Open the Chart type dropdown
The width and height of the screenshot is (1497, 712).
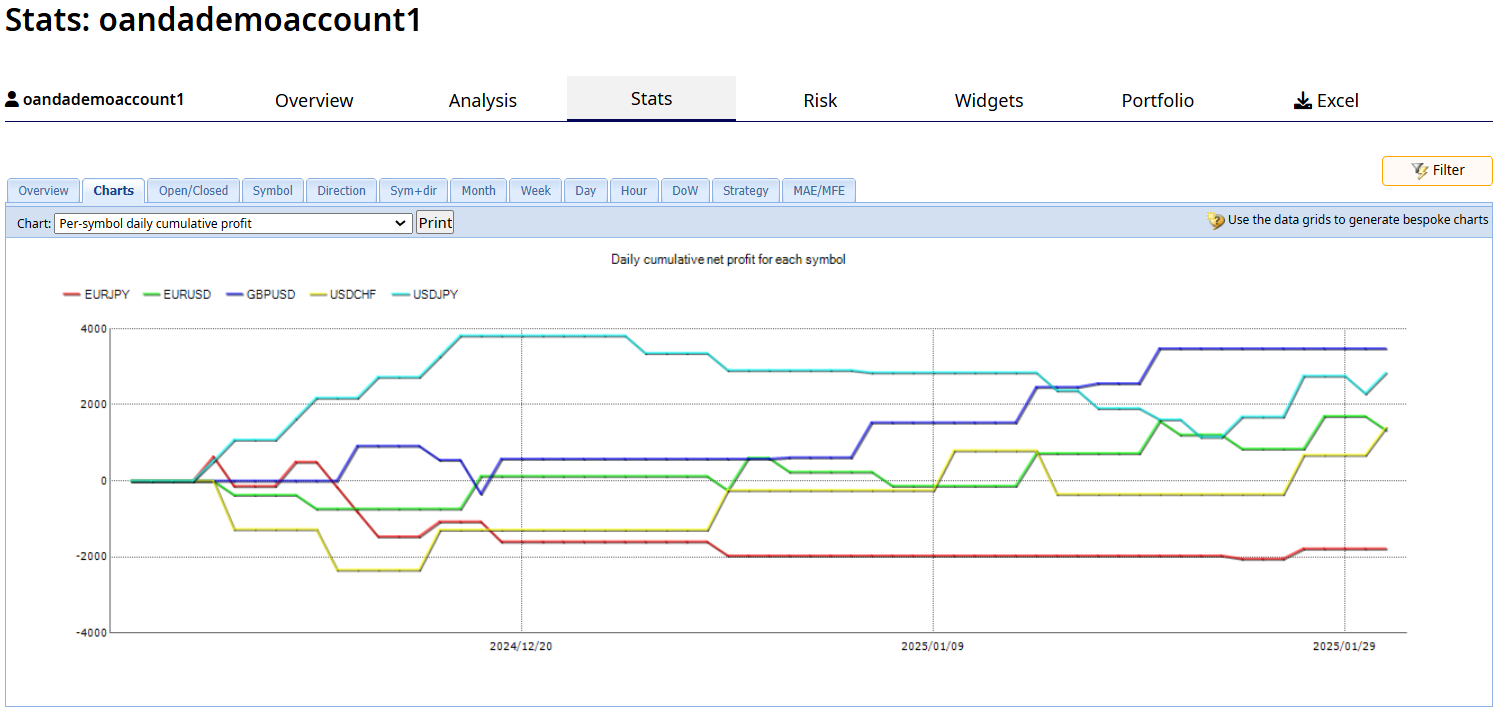(233, 223)
